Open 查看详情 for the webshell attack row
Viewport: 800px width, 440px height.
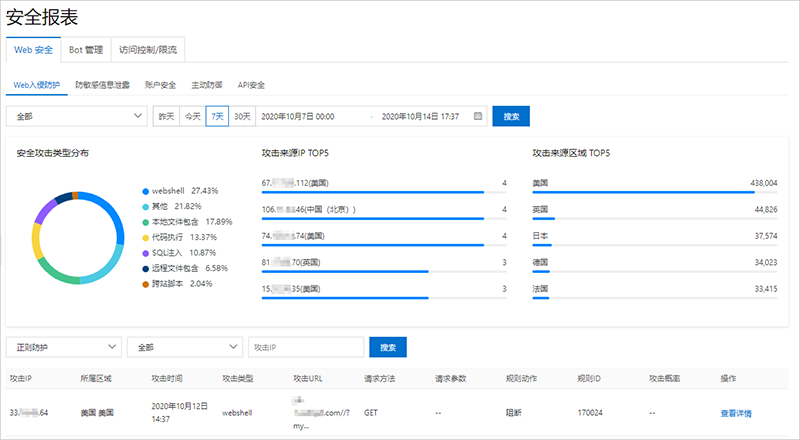[736, 413]
